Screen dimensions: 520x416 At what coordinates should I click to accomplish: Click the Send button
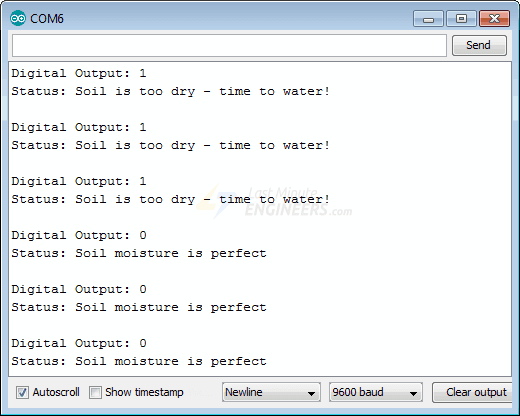479,45
